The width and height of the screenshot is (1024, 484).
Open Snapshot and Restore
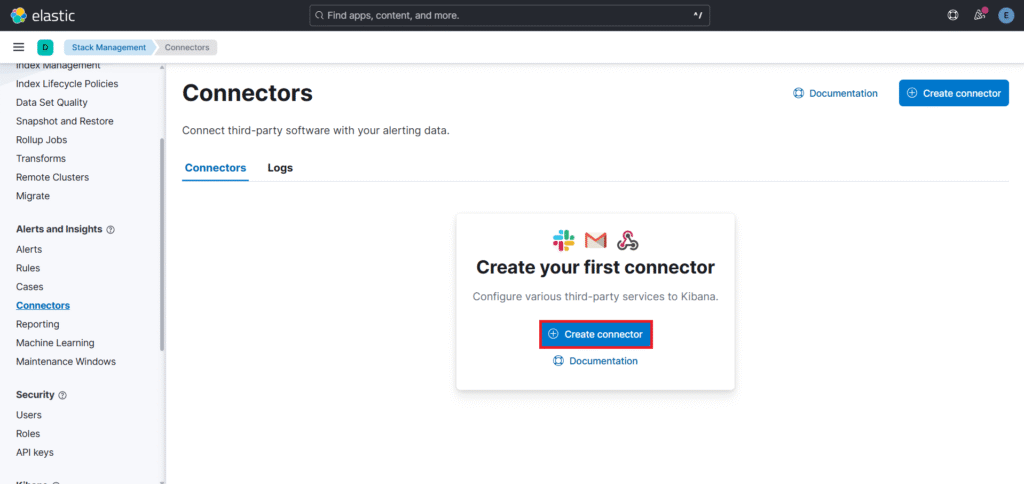coord(65,121)
